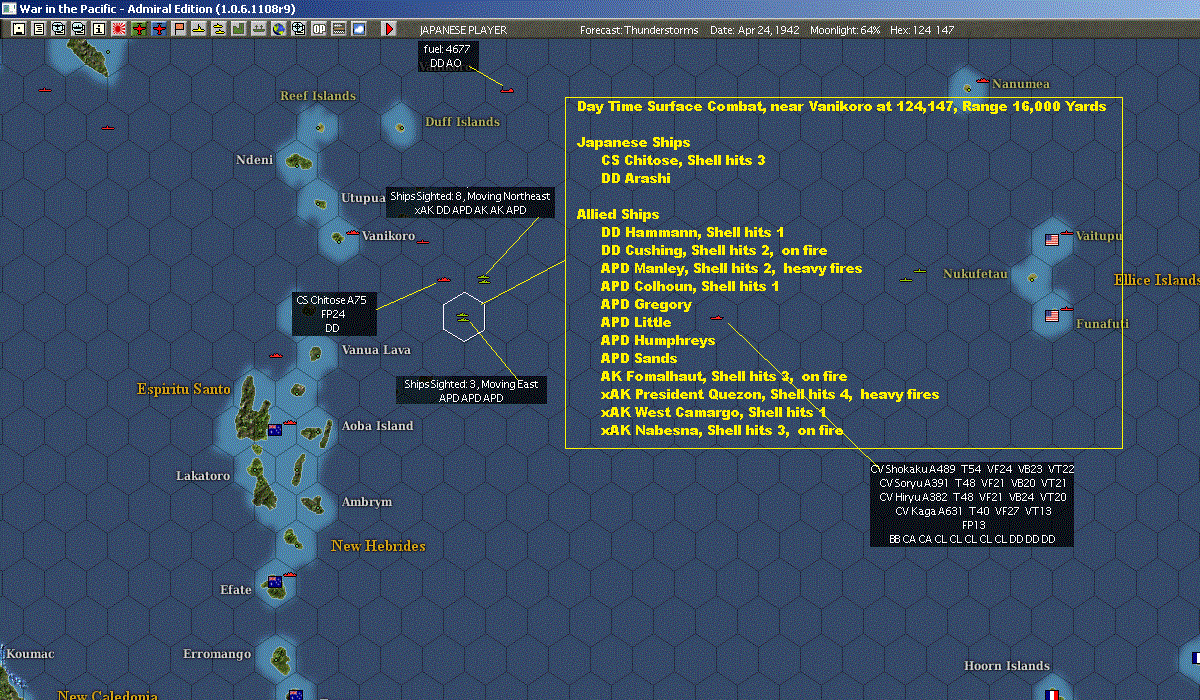The width and height of the screenshot is (1200, 700).
Task: Click the Day Time Surface Combat header
Action: click(842, 106)
